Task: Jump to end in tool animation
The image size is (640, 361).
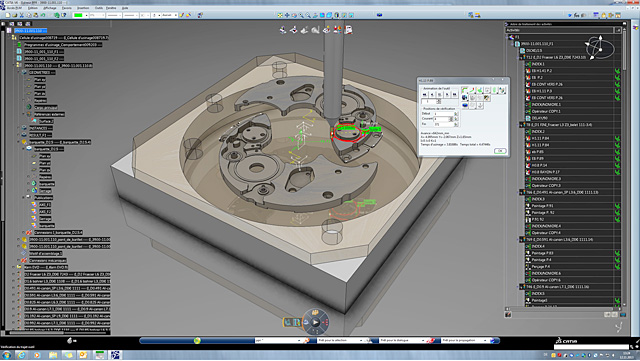Action: coord(454,94)
